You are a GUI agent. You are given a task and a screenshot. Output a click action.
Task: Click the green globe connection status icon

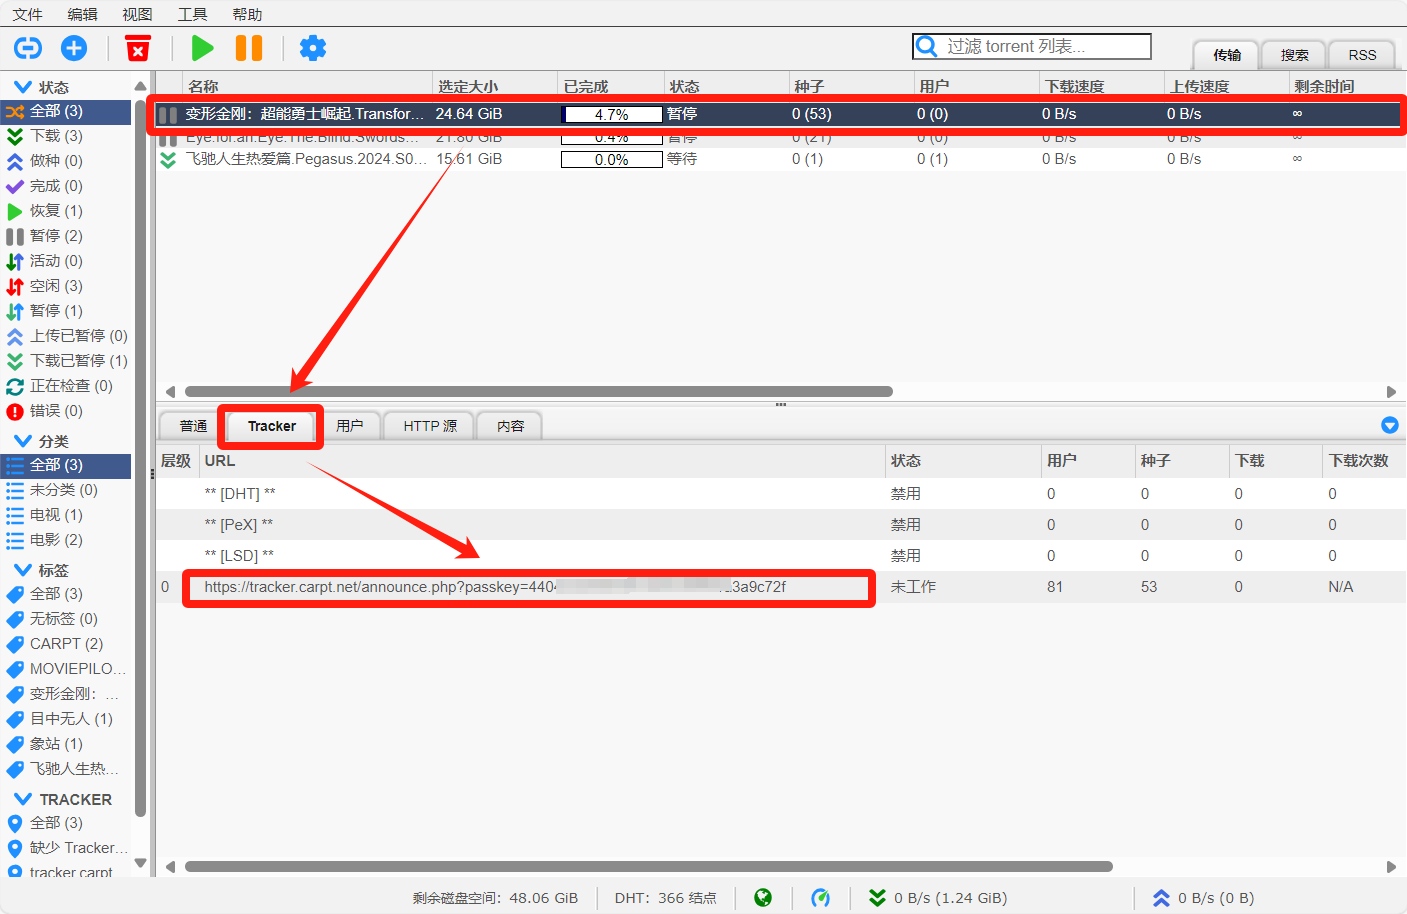(763, 898)
